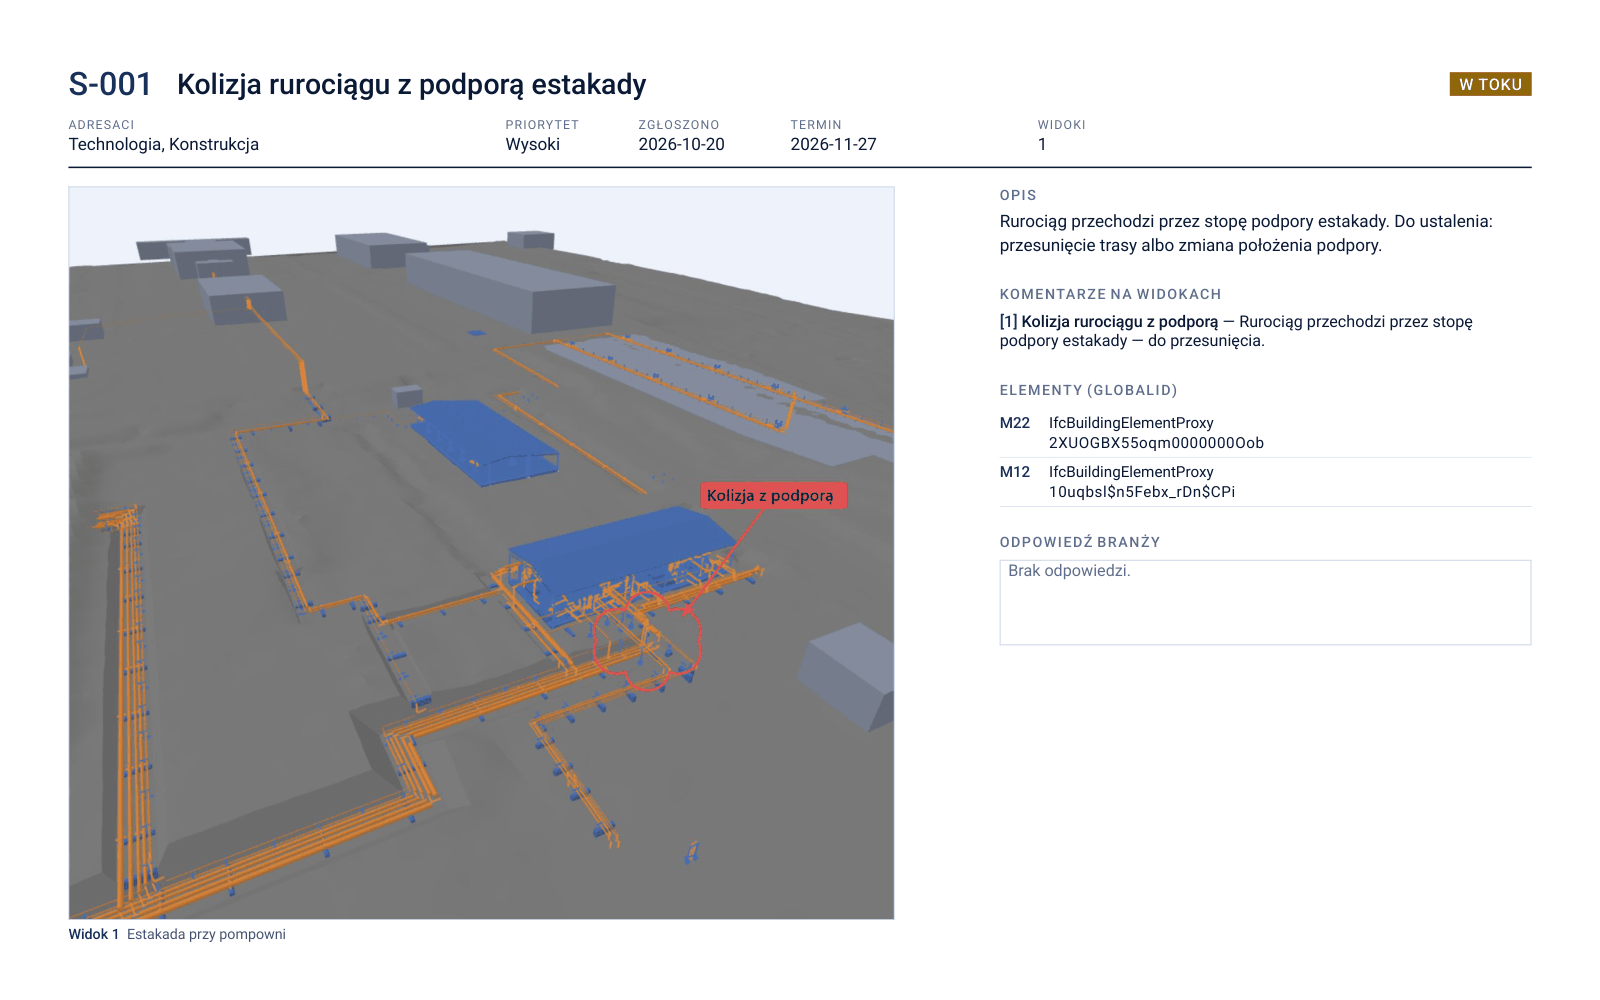Click the 'ZGŁOSZONO' field label
This screenshot has width=1600, height=1000.
tap(679, 125)
